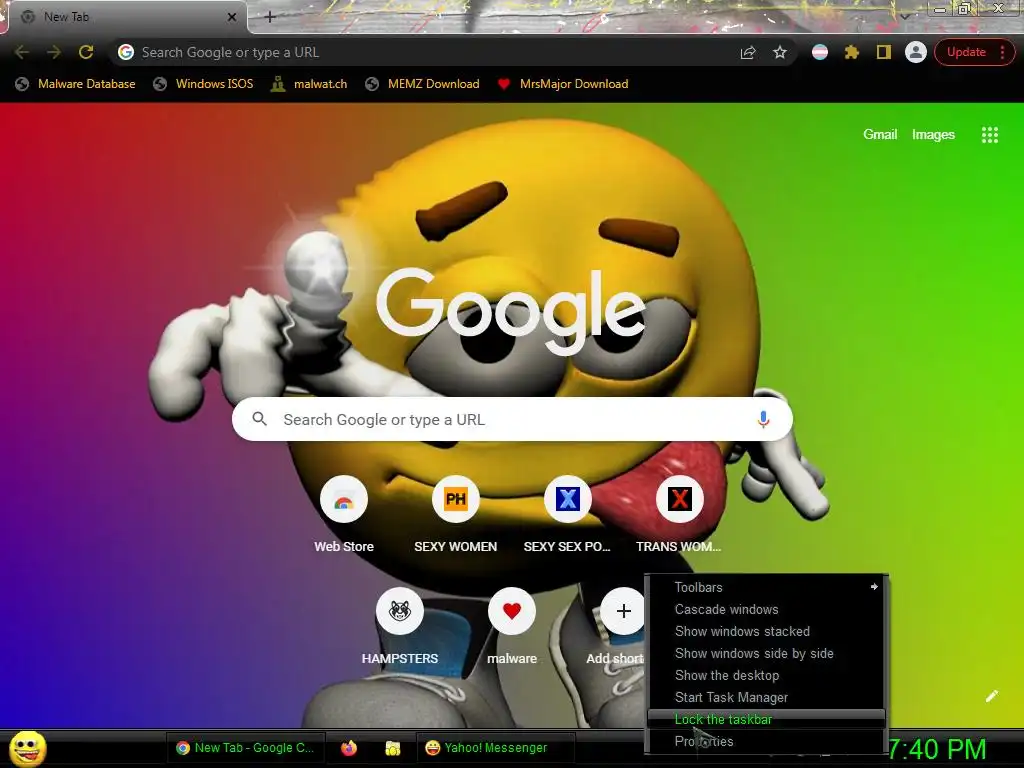The height and width of the screenshot is (768, 1024).
Task: Expand the Toolbars submenu arrow
Action: click(x=874, y=587)
